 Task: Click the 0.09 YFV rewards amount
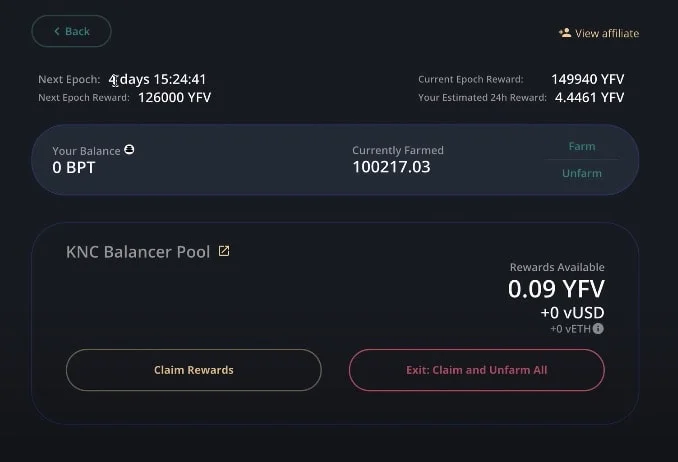coord(556,290)
